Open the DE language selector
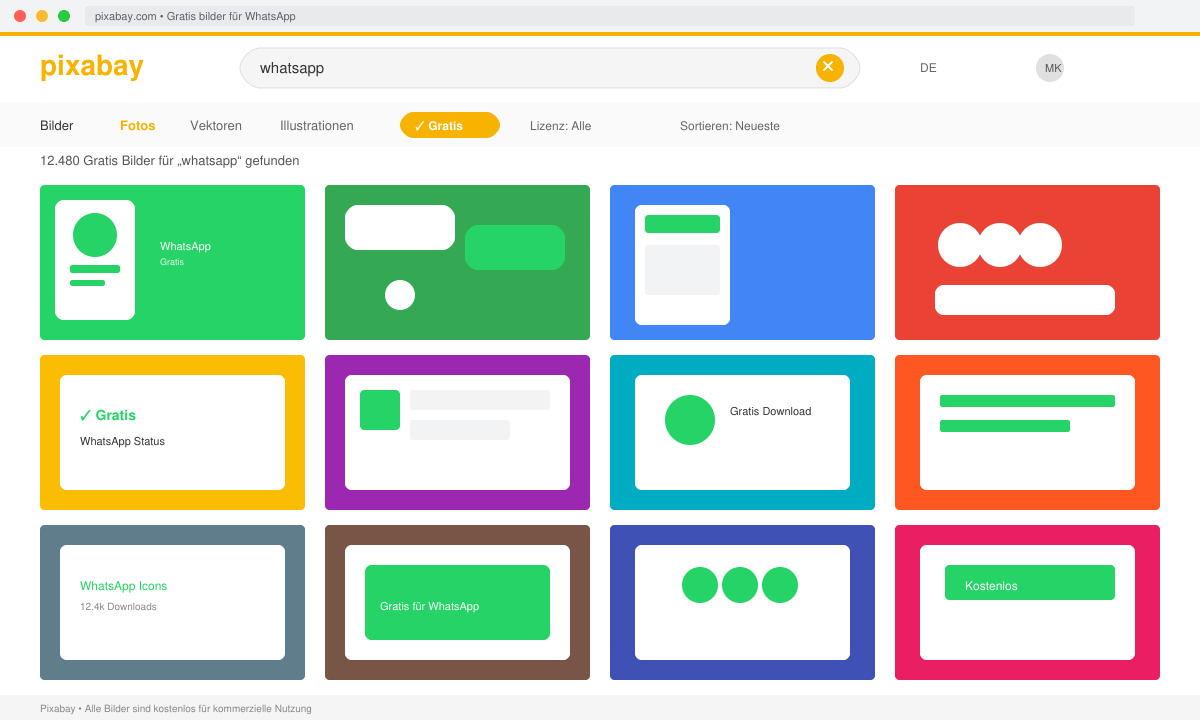 click(x=928, y=68)
